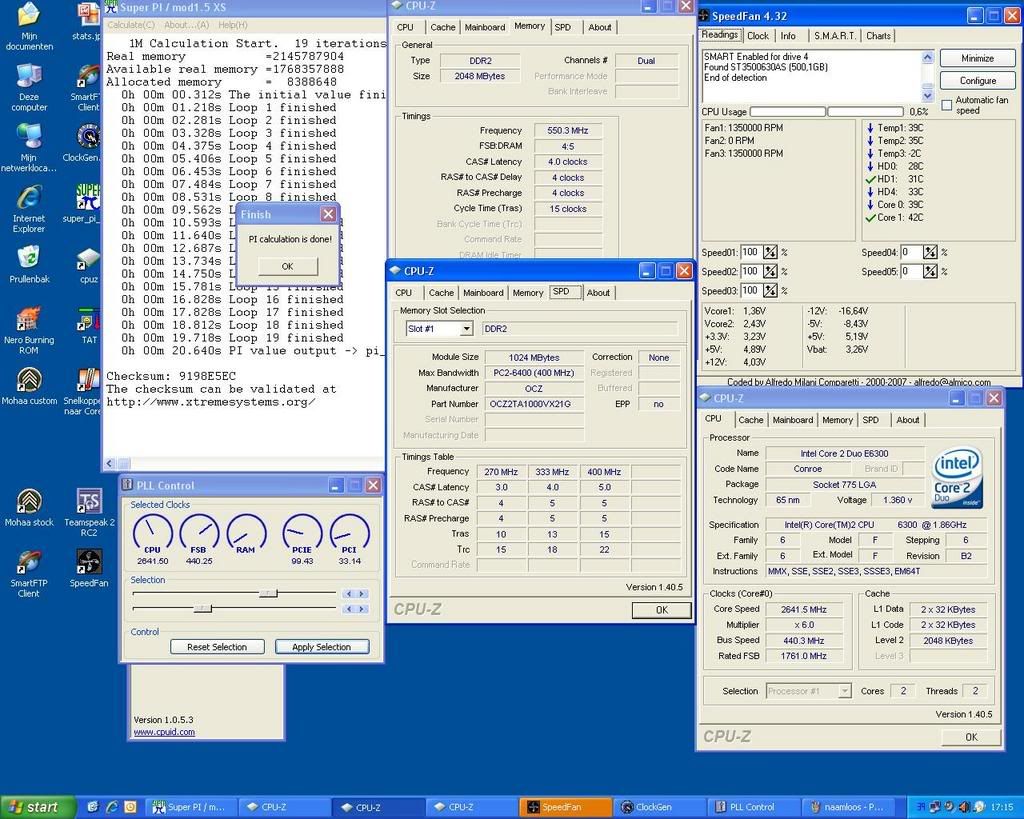
Task: Click the upper slider's right arrow in PLL Control
Action: coord(362,594)
